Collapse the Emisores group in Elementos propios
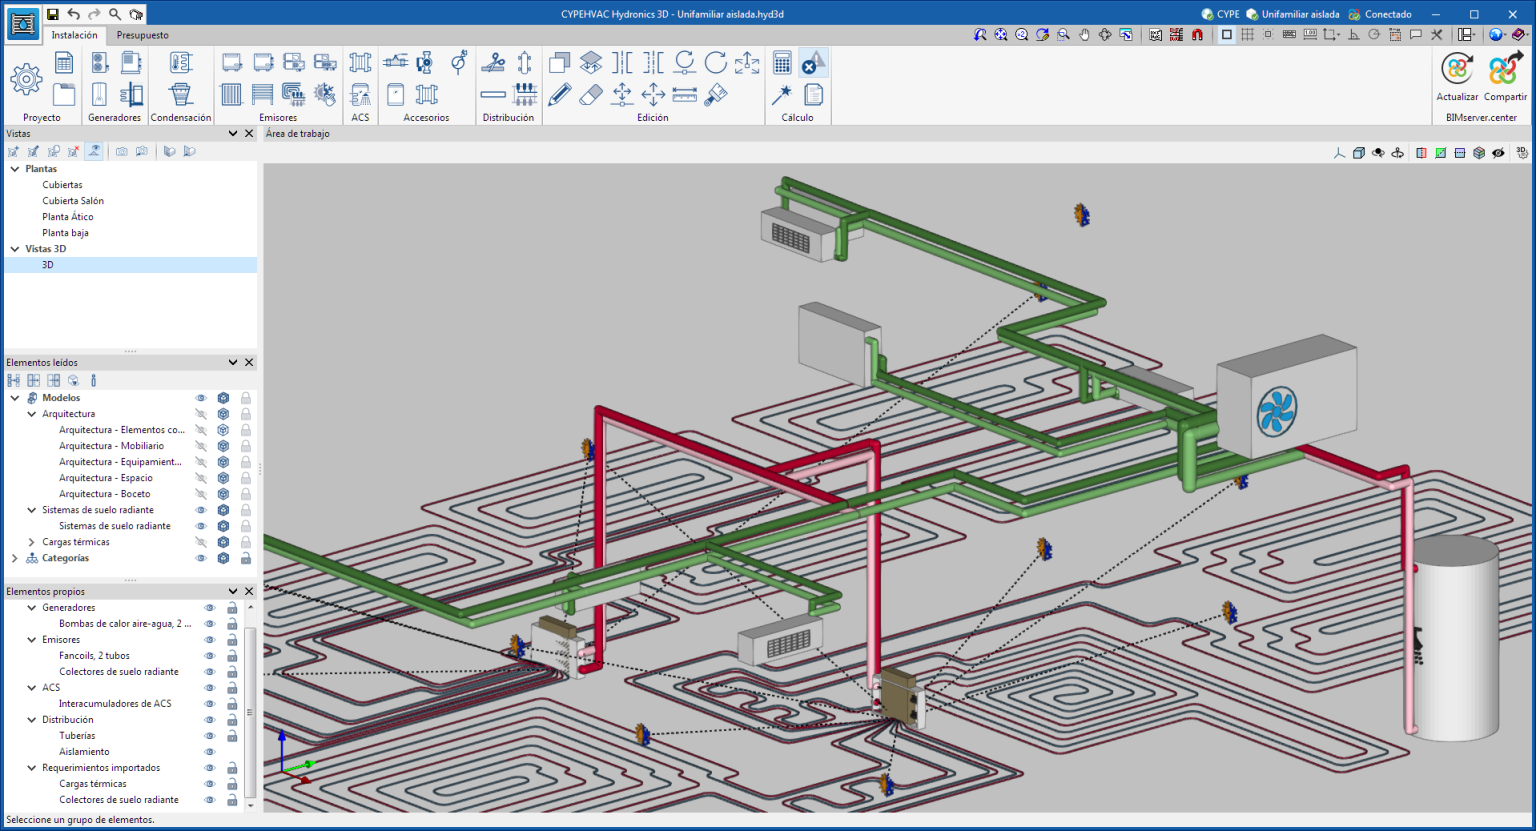1536x831 pixels. coord(32,640)
